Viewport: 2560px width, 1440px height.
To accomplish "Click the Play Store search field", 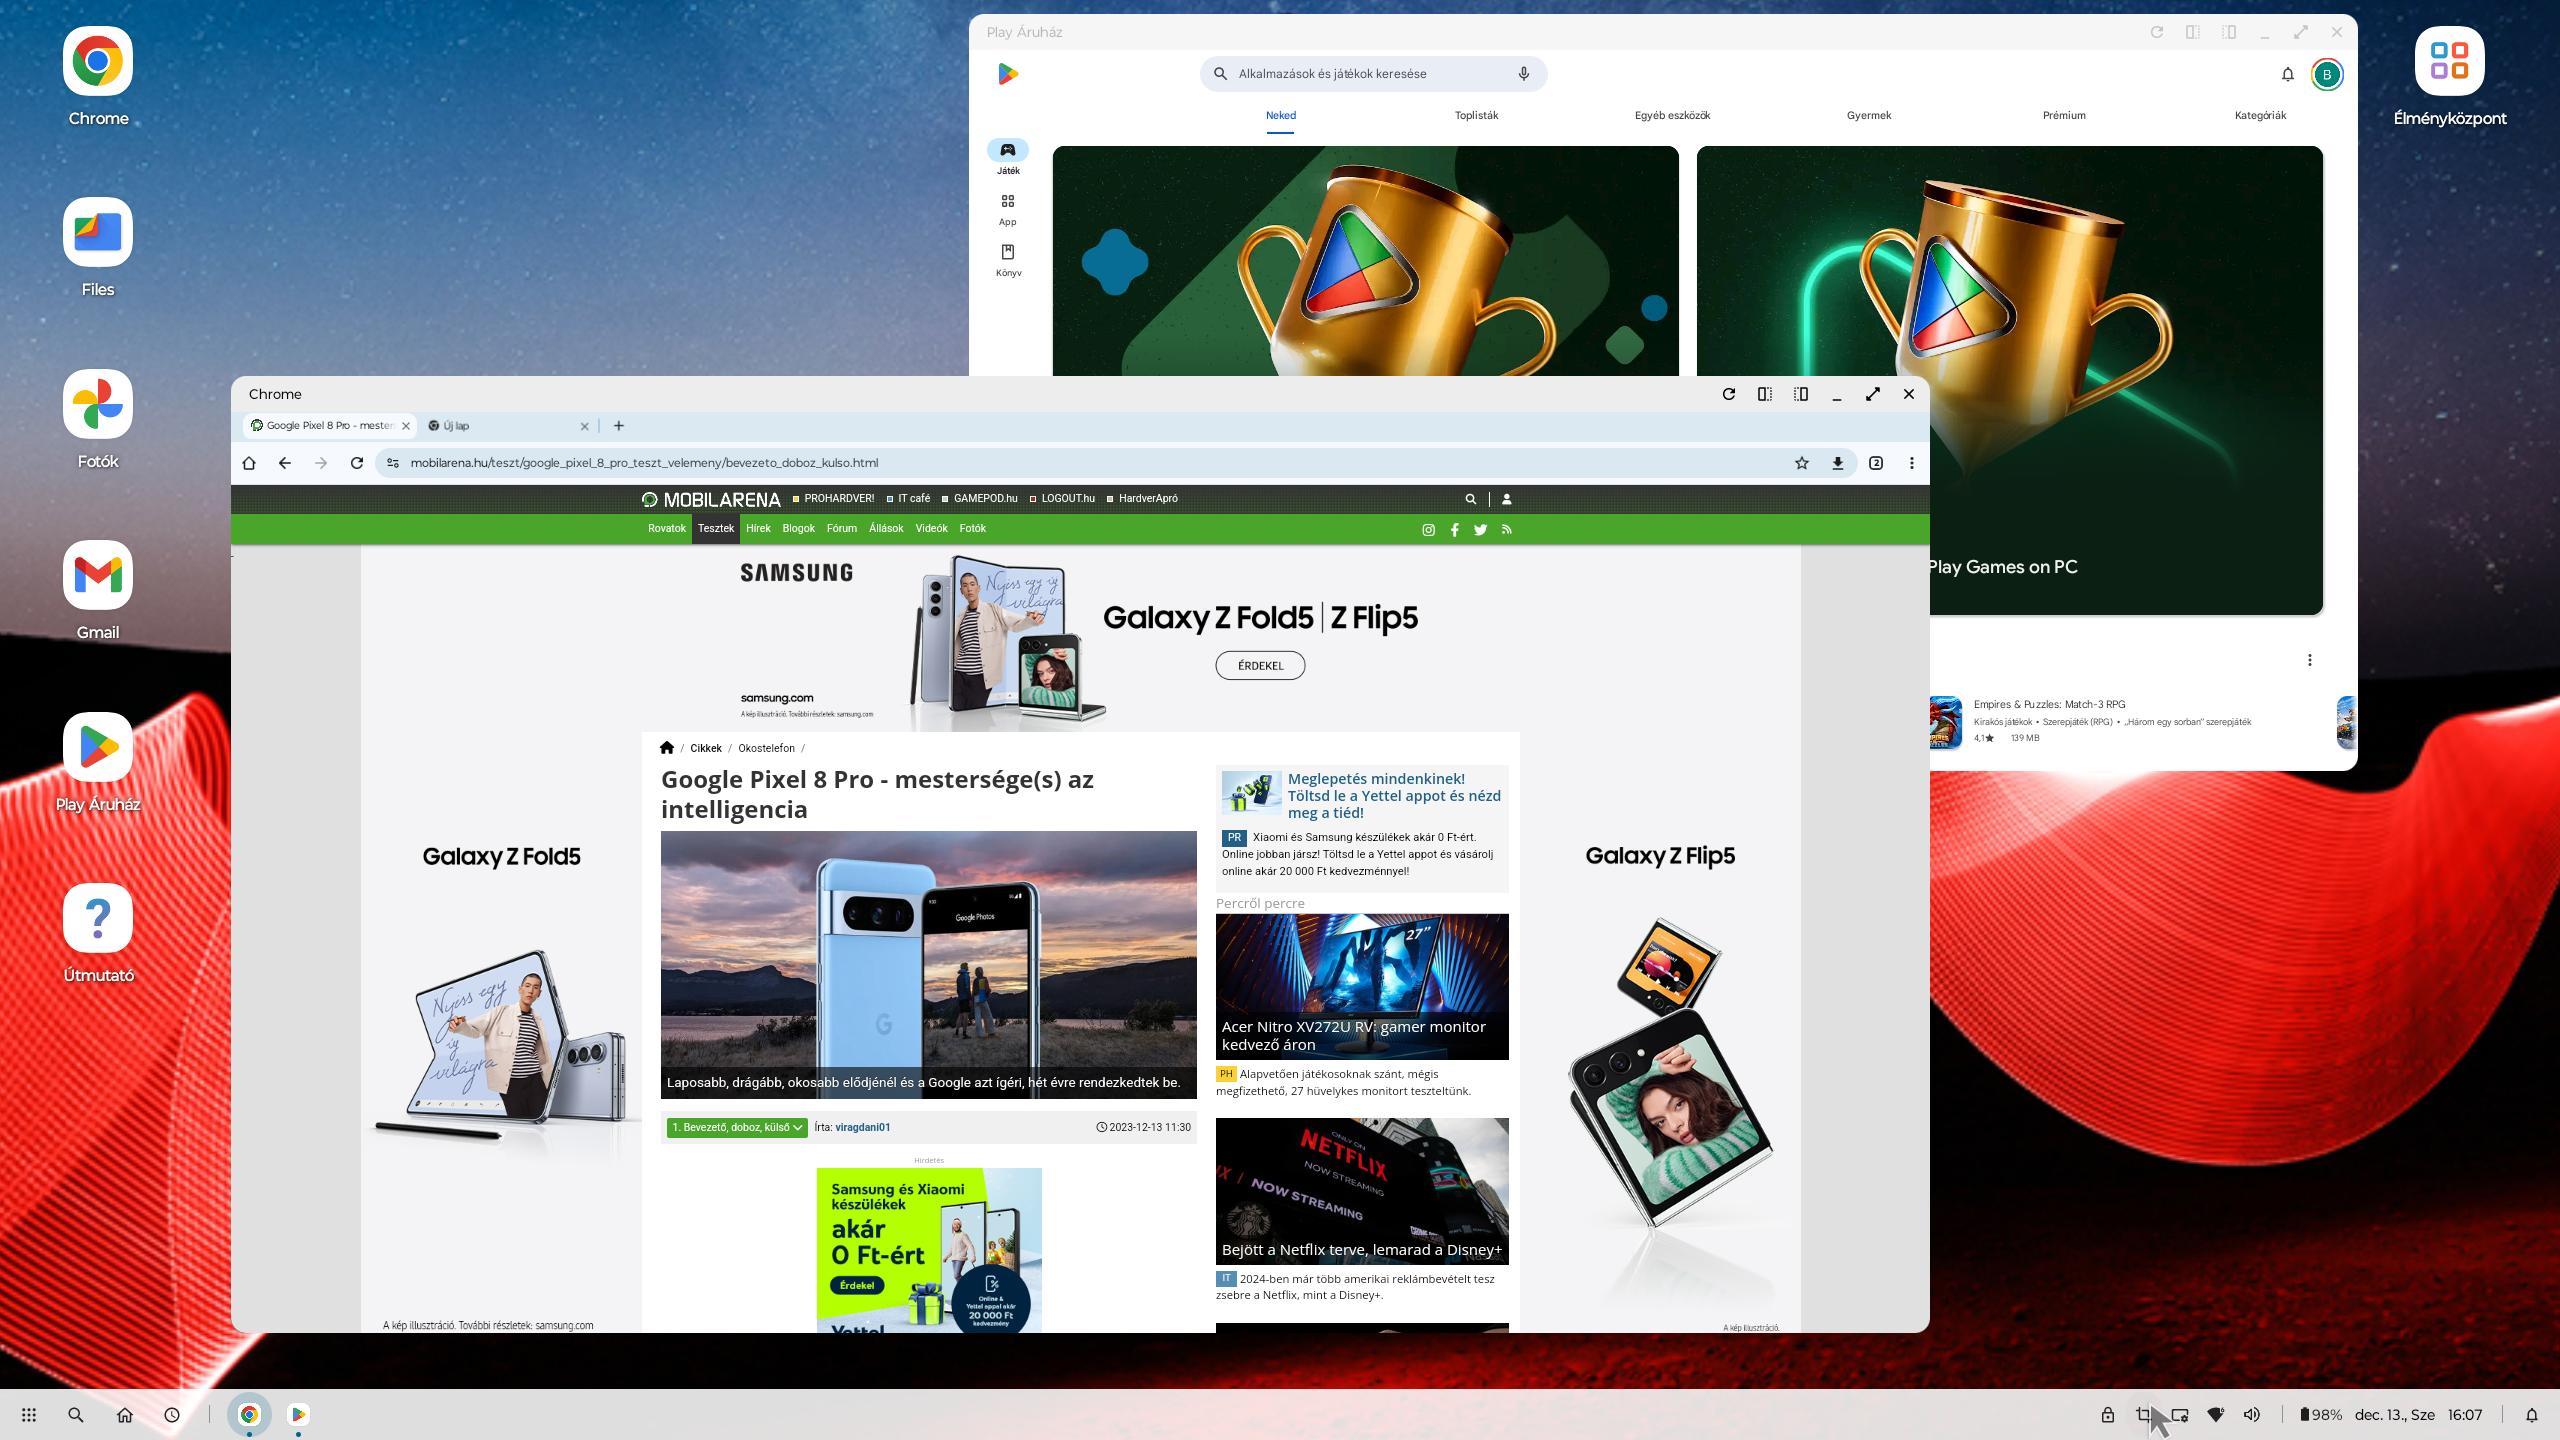I will pyautogui.click(x=1373, y=74).
